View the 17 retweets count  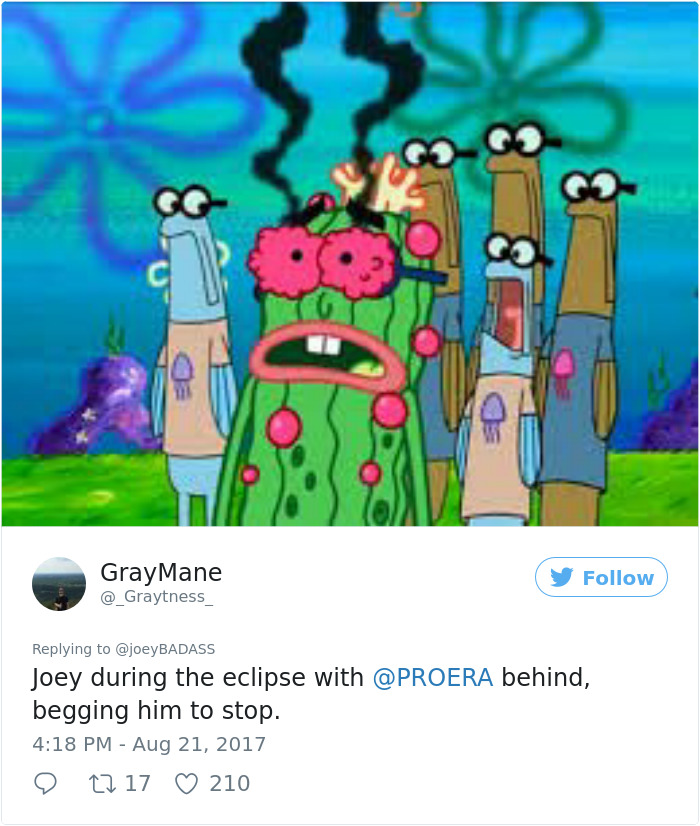(138, 783)
